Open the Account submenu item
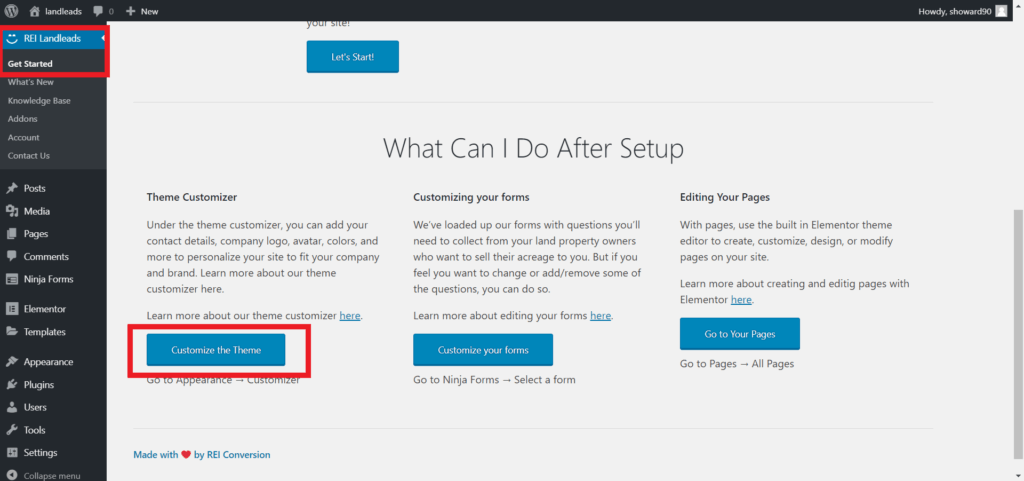The image size is (1024, 481). 24,137
